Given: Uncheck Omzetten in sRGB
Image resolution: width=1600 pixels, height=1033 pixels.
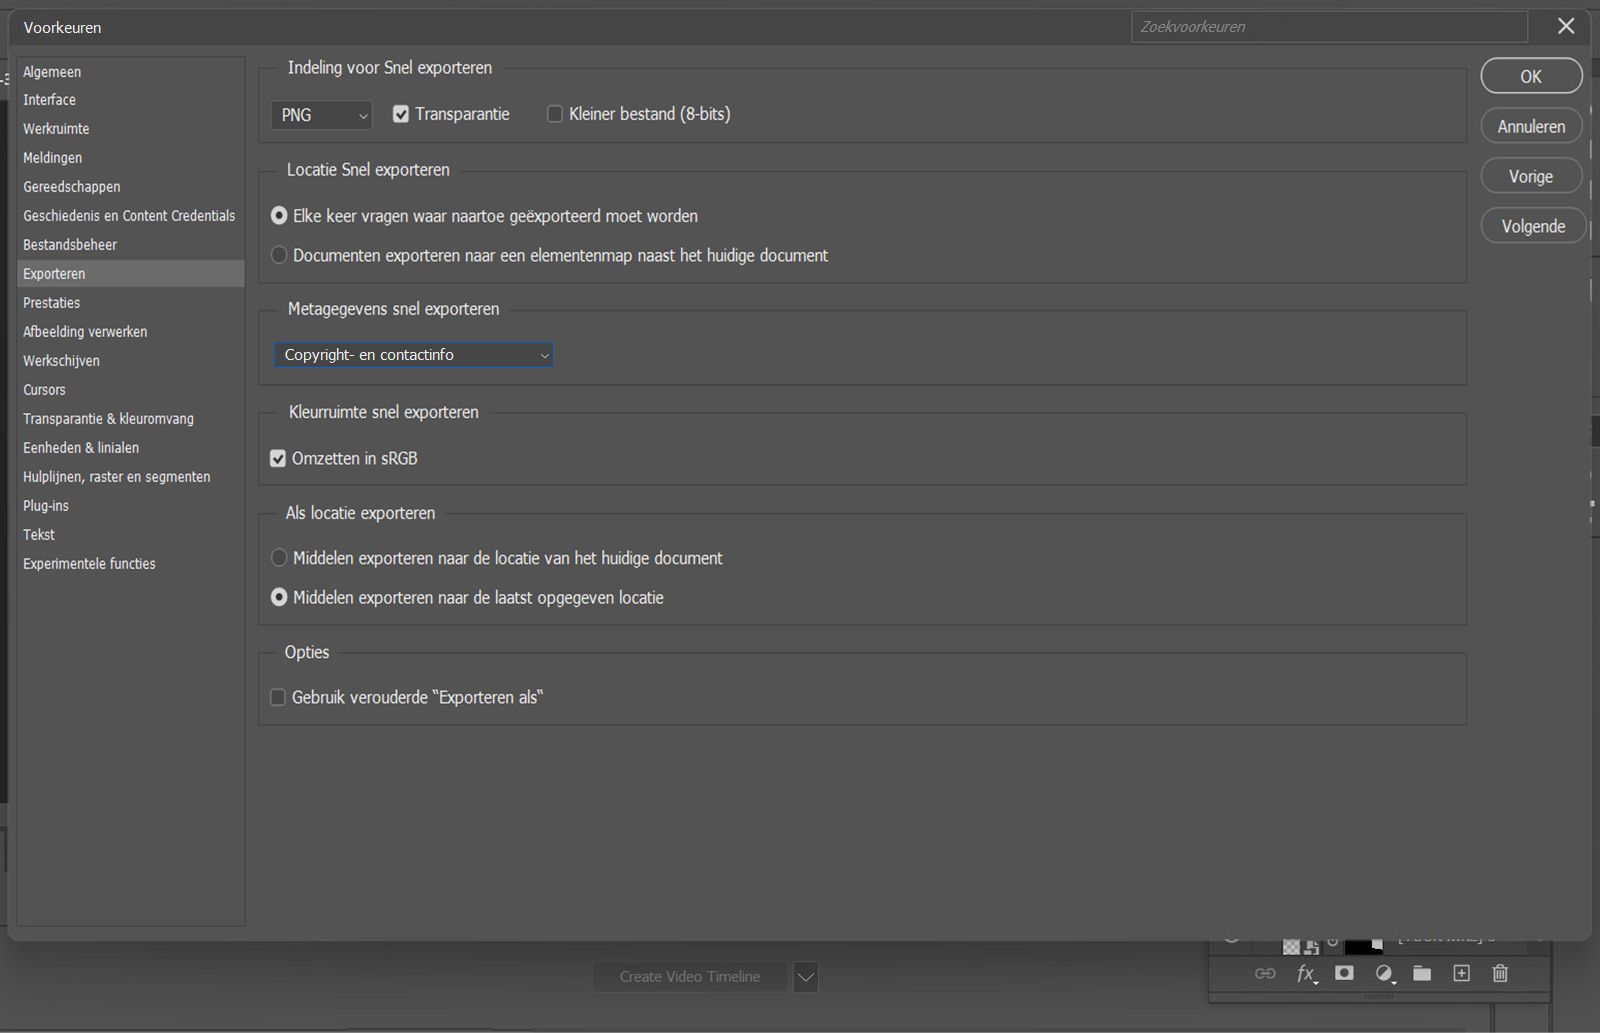Looking at the screenshot, I should pyautogui.click(x=278, y=459).
